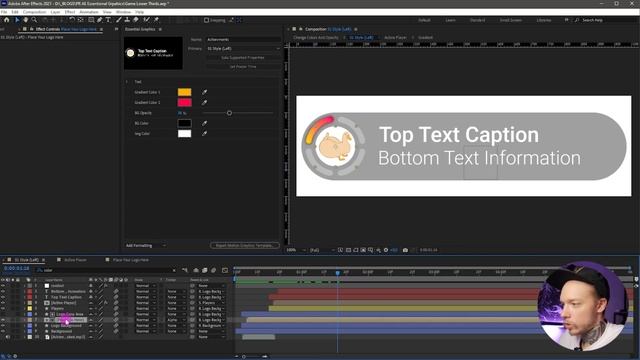Click the BG Opacity slider handle

(229, 113)
